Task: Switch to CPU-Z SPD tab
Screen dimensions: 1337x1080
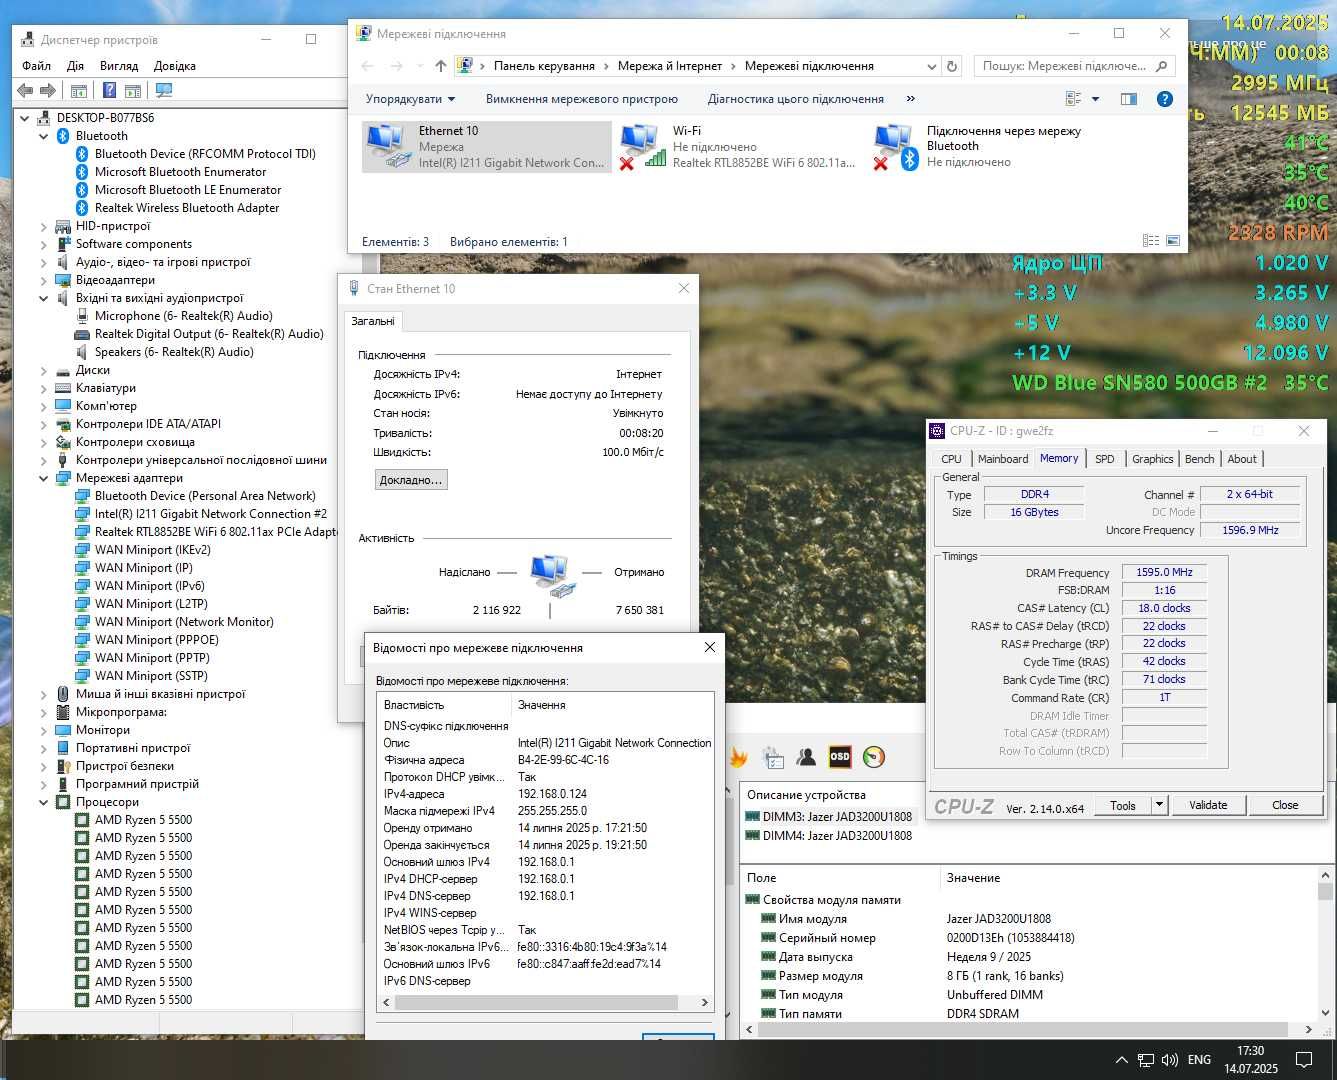Action: point(1105,459)
